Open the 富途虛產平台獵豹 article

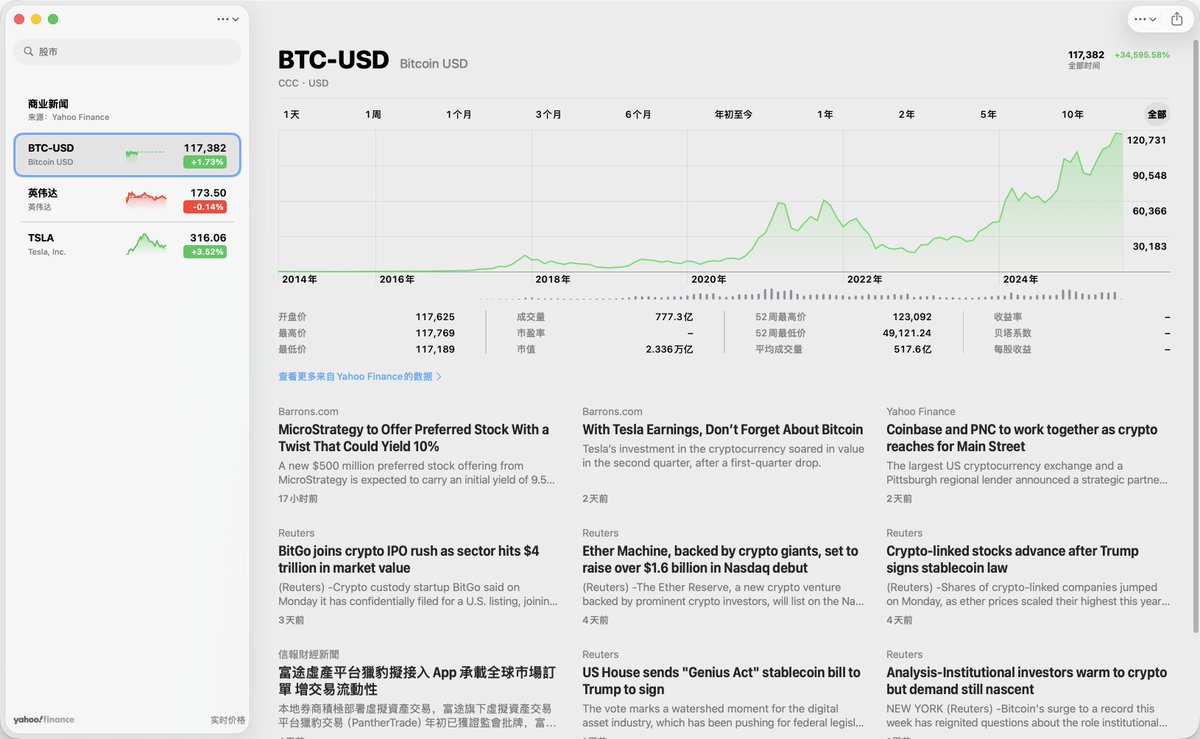point(418,693)
